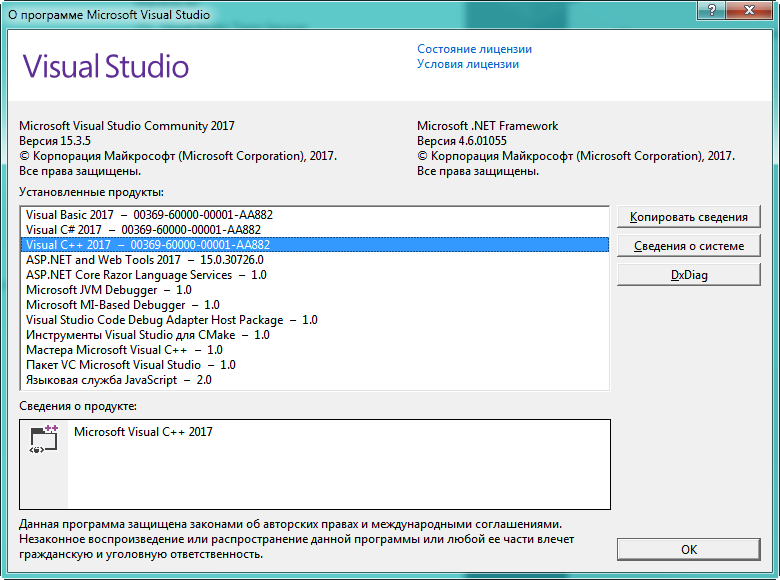Click the help question mark button
The image size is (780, 580).
pos(711,9)
